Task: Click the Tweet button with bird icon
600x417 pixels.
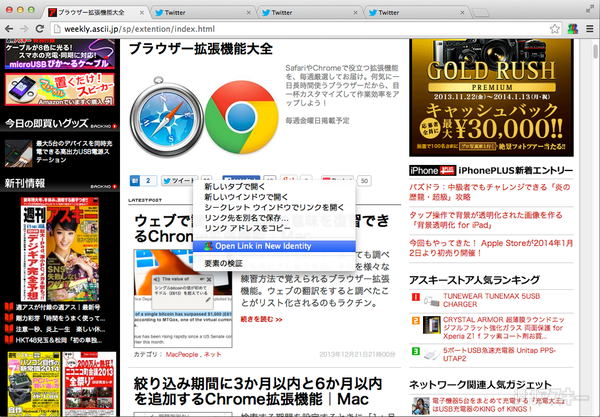Action: click(x=179, y=181)
